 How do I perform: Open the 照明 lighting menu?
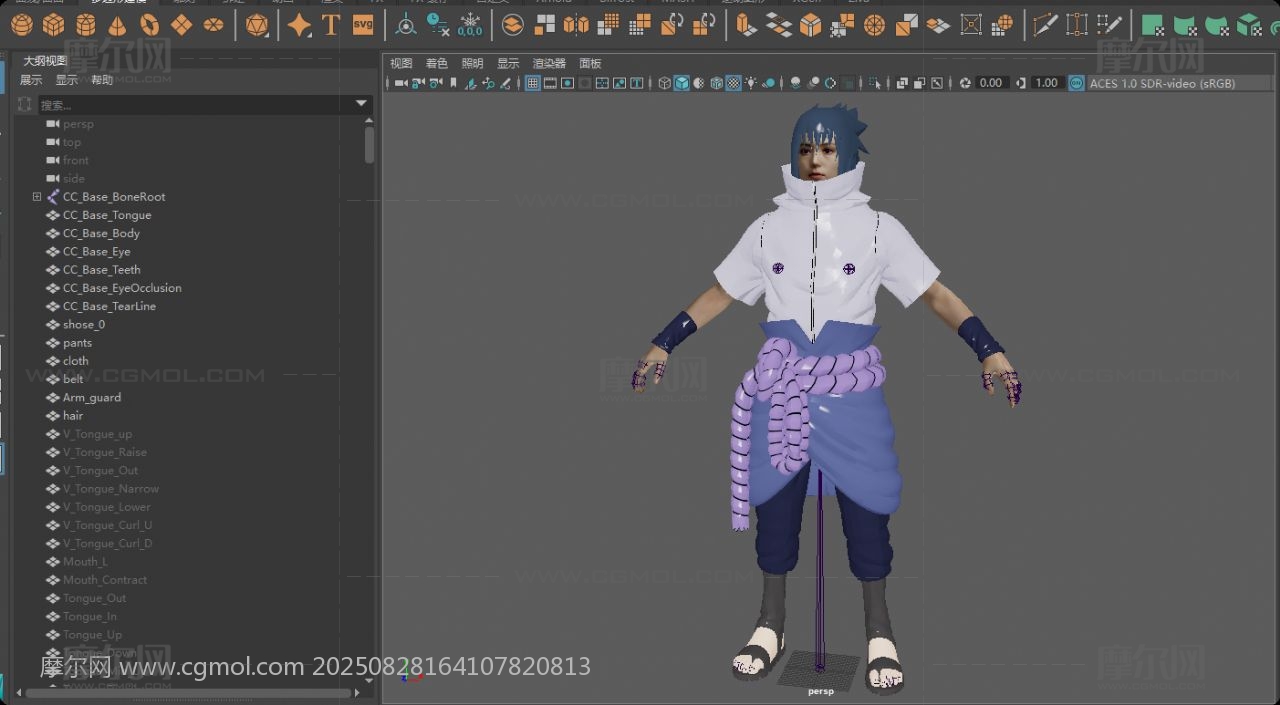(472, 63)
